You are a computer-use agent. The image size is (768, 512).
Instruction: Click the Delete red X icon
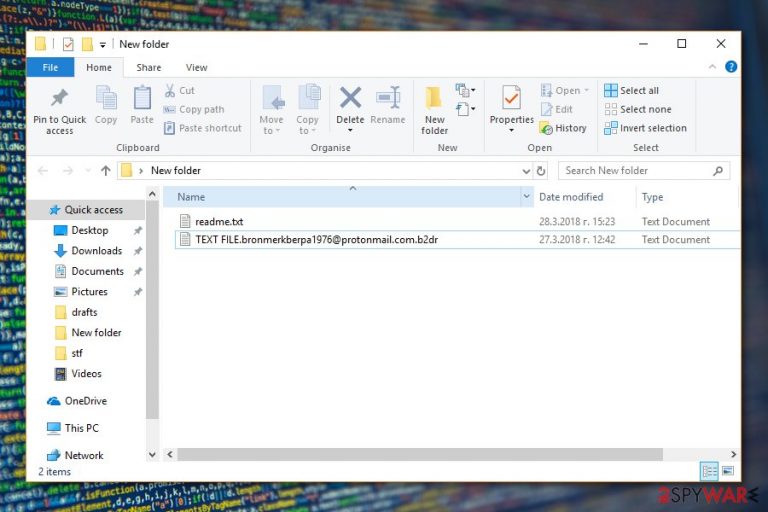(x=350, y=97)
